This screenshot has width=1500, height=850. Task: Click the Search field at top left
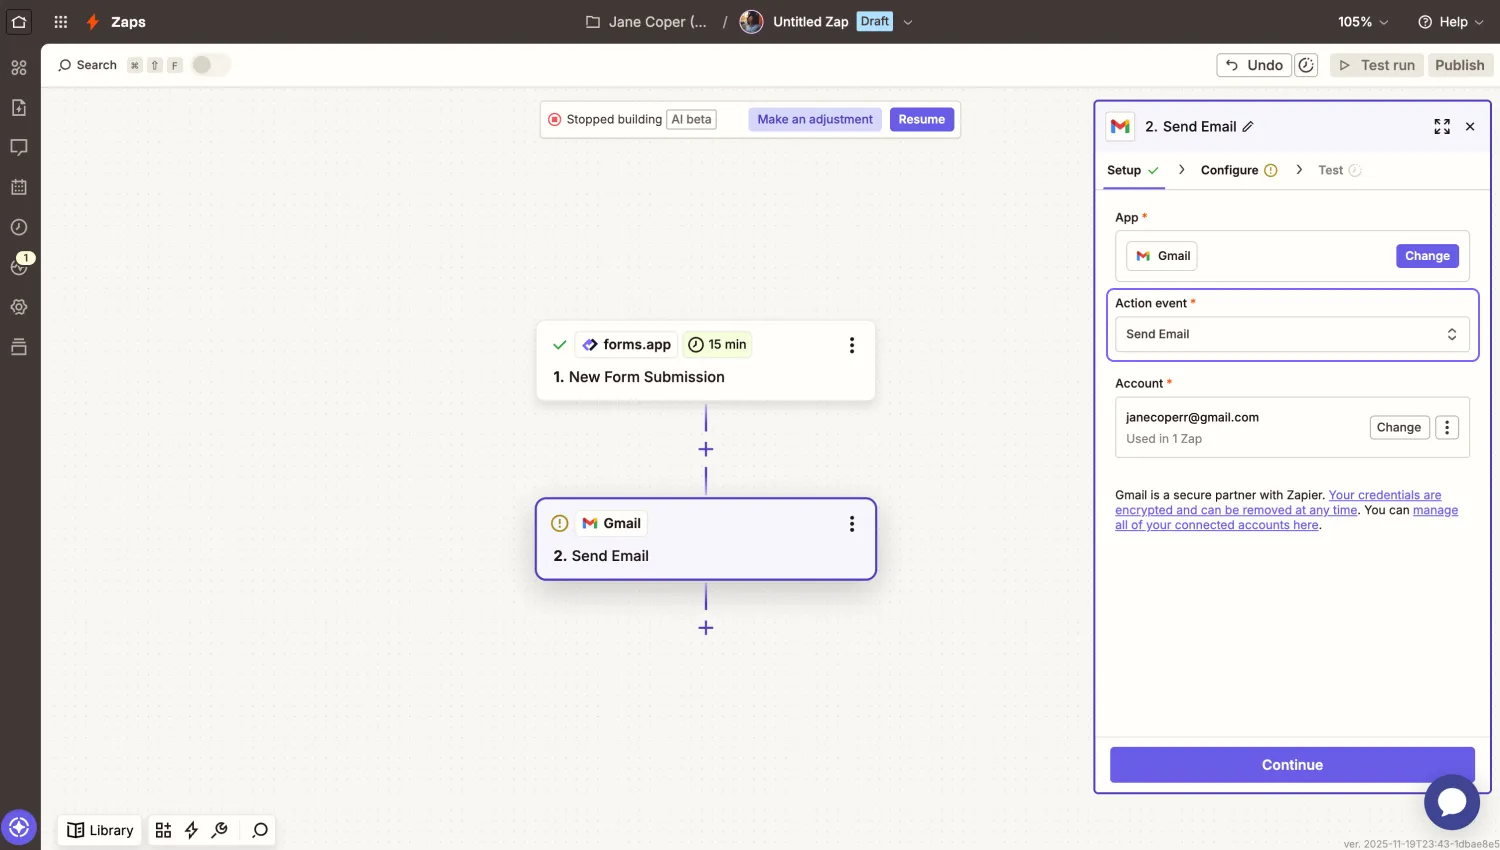point(95,64)
